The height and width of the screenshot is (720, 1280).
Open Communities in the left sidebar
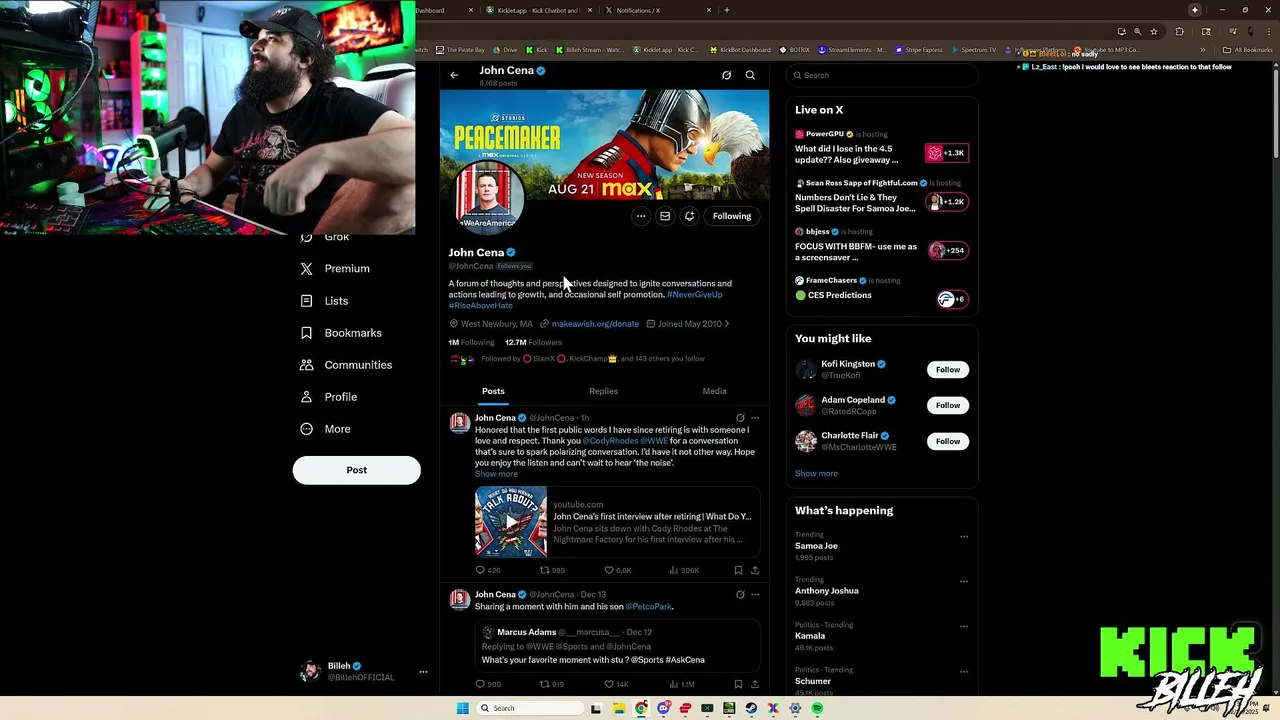(x=346, y=365)
